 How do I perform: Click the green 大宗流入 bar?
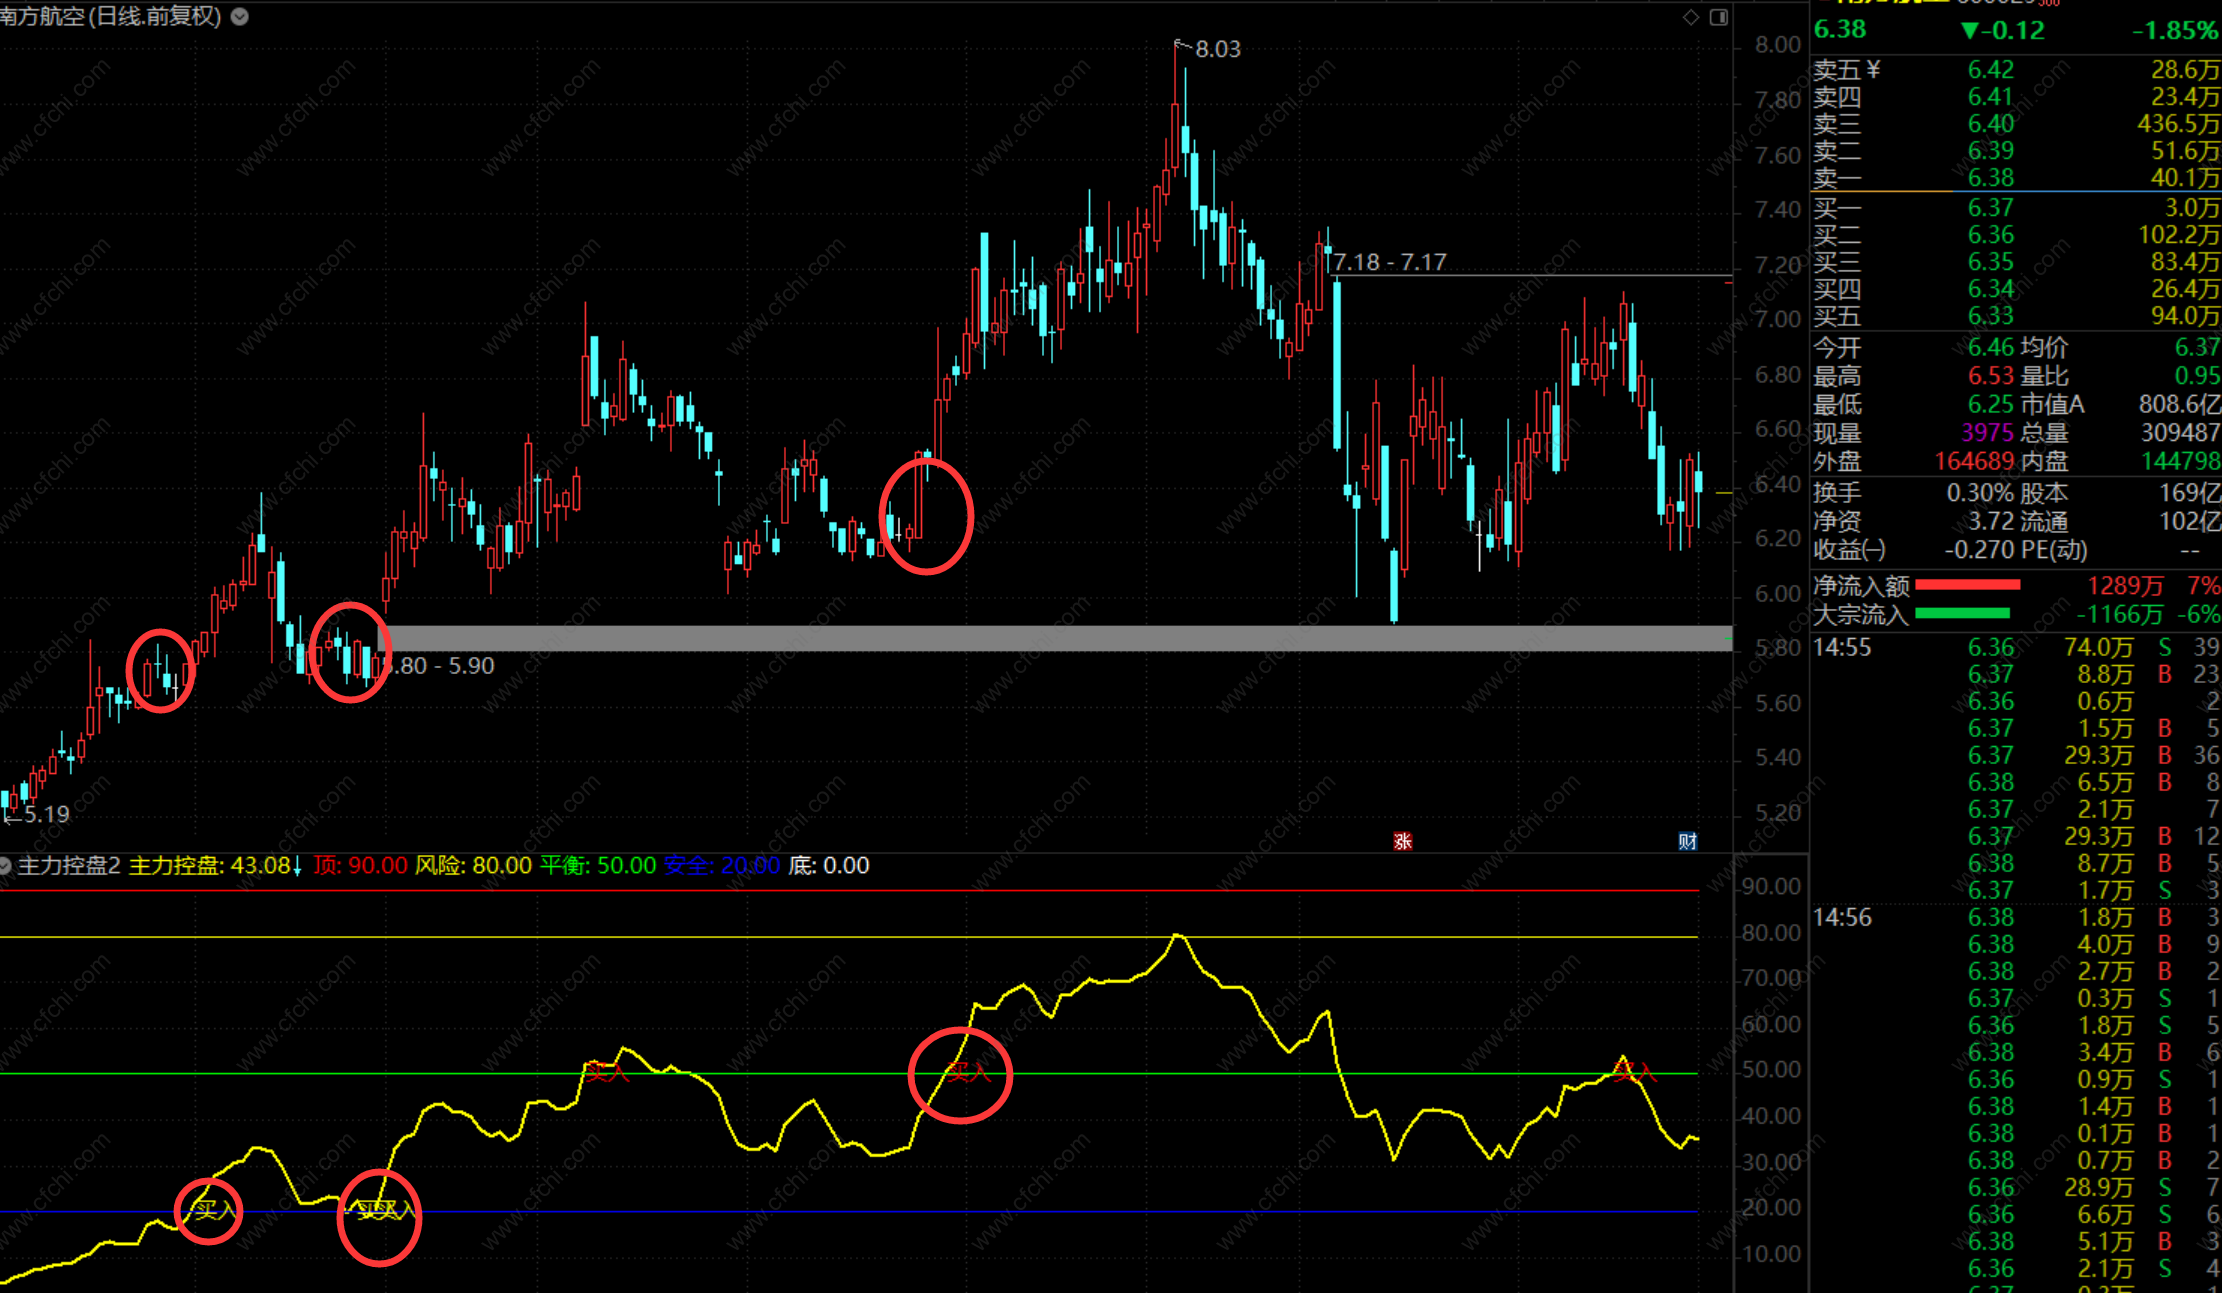pyautogui.click(x=1961, y=613)
